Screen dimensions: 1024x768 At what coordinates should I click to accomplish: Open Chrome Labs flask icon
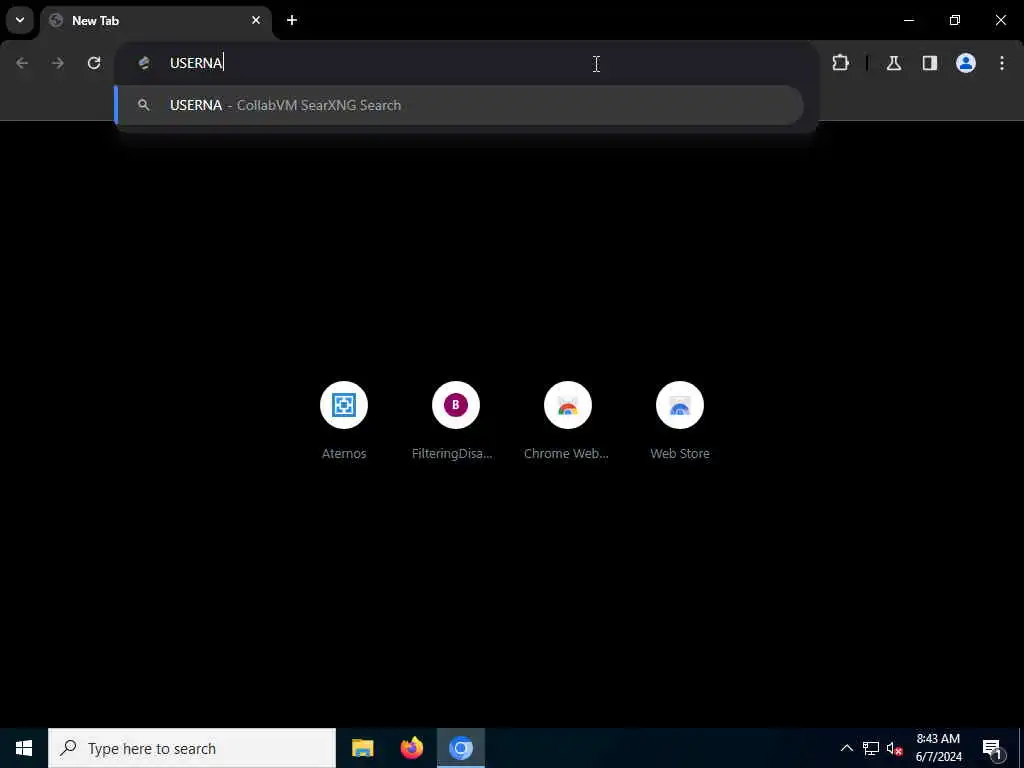(x=894, y=63)
